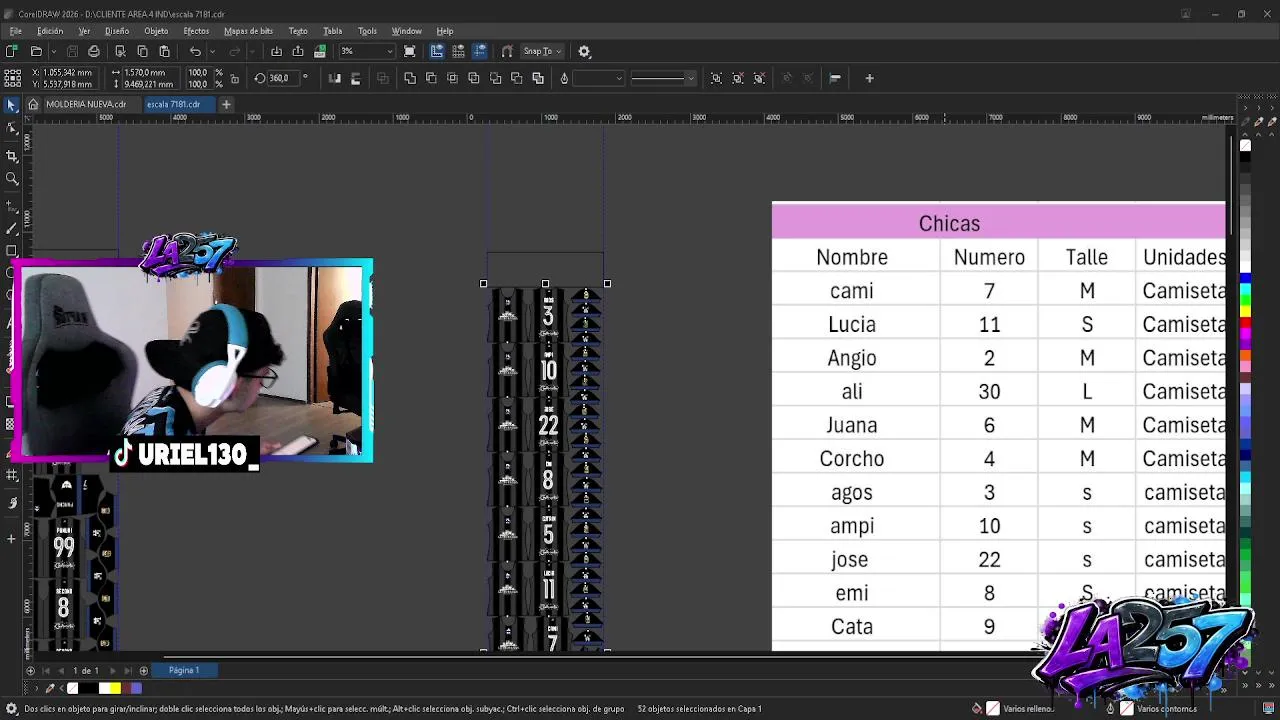This screenshot has height=720, width=1280.
Task: Toggle show grid button
Action: point(458,51)
